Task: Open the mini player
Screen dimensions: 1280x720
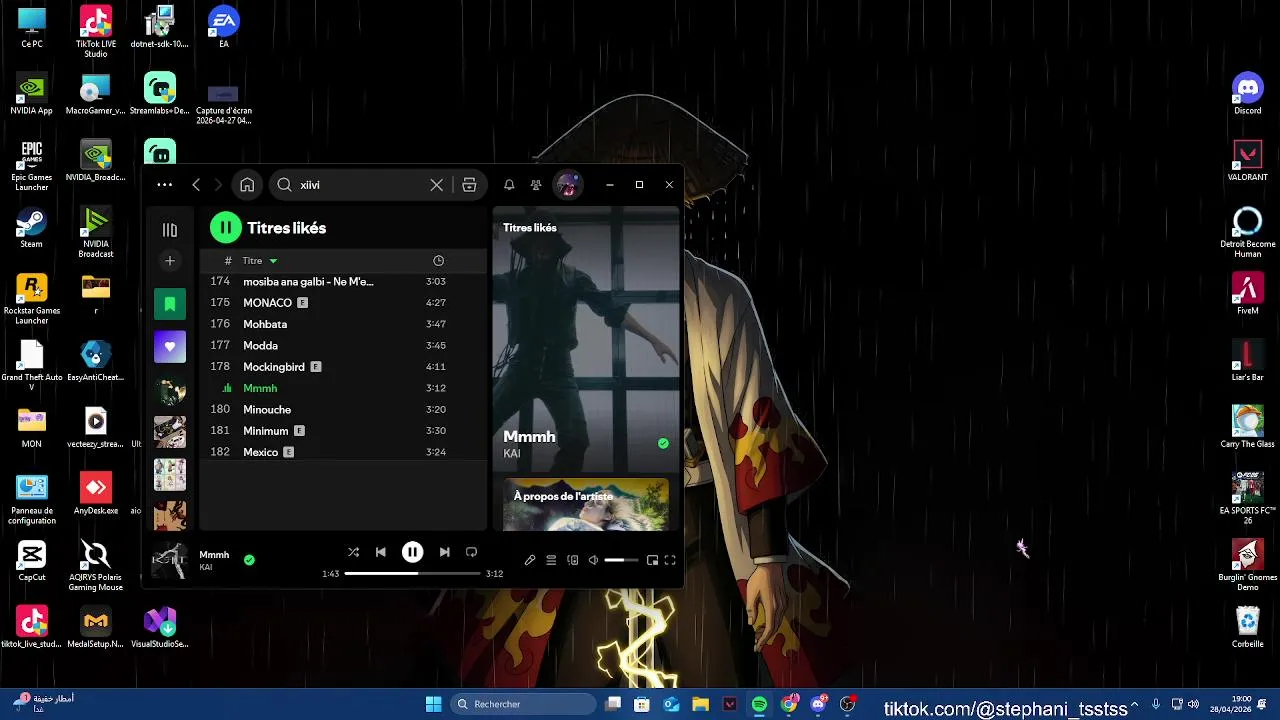Action: click(x=652, y=561)
